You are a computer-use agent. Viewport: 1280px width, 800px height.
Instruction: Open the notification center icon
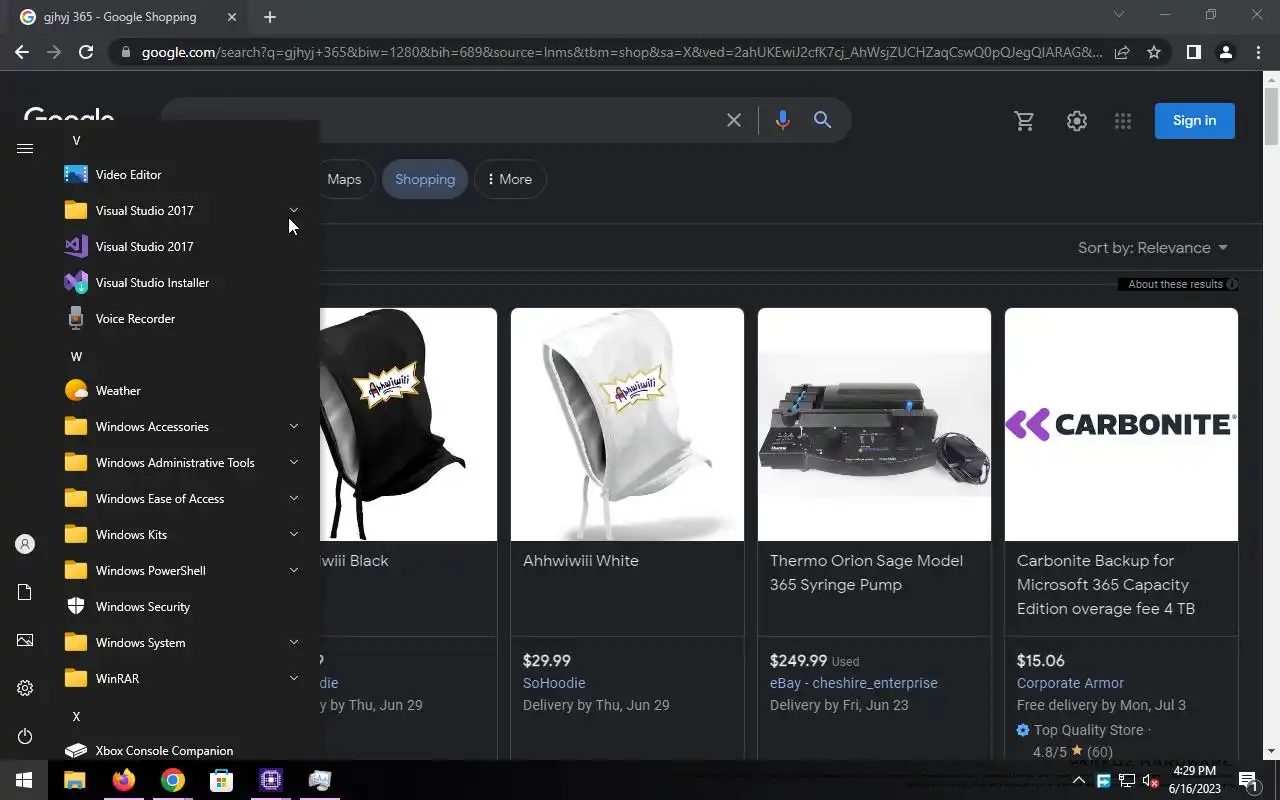click(1248, 780)
